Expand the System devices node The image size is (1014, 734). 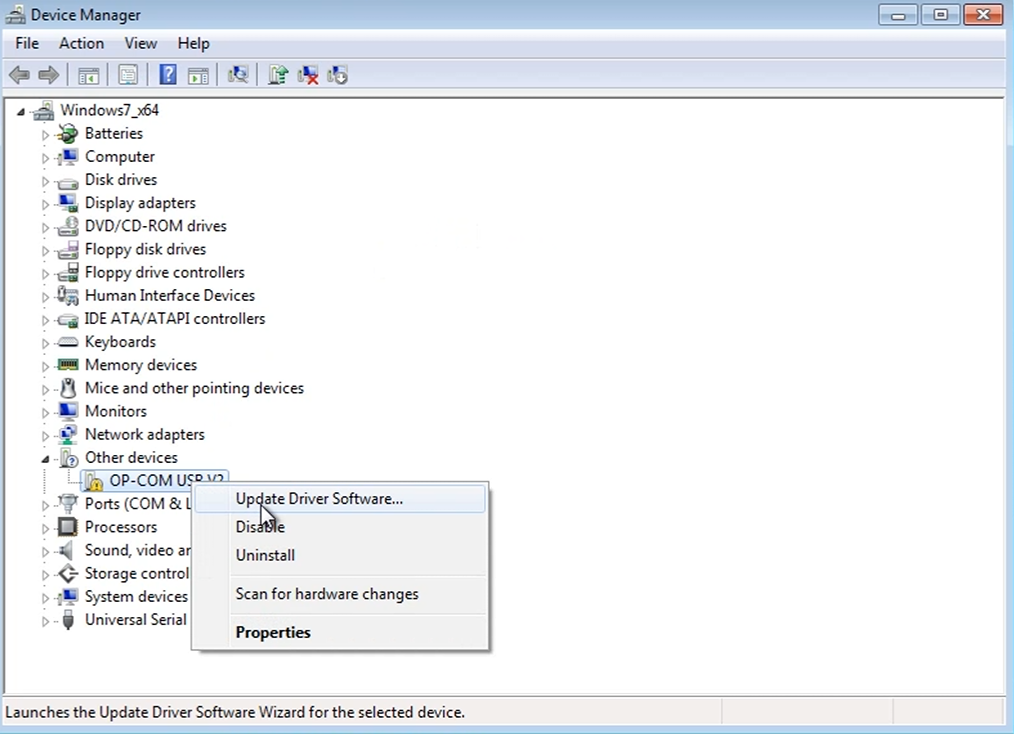[x=45, y=598]
